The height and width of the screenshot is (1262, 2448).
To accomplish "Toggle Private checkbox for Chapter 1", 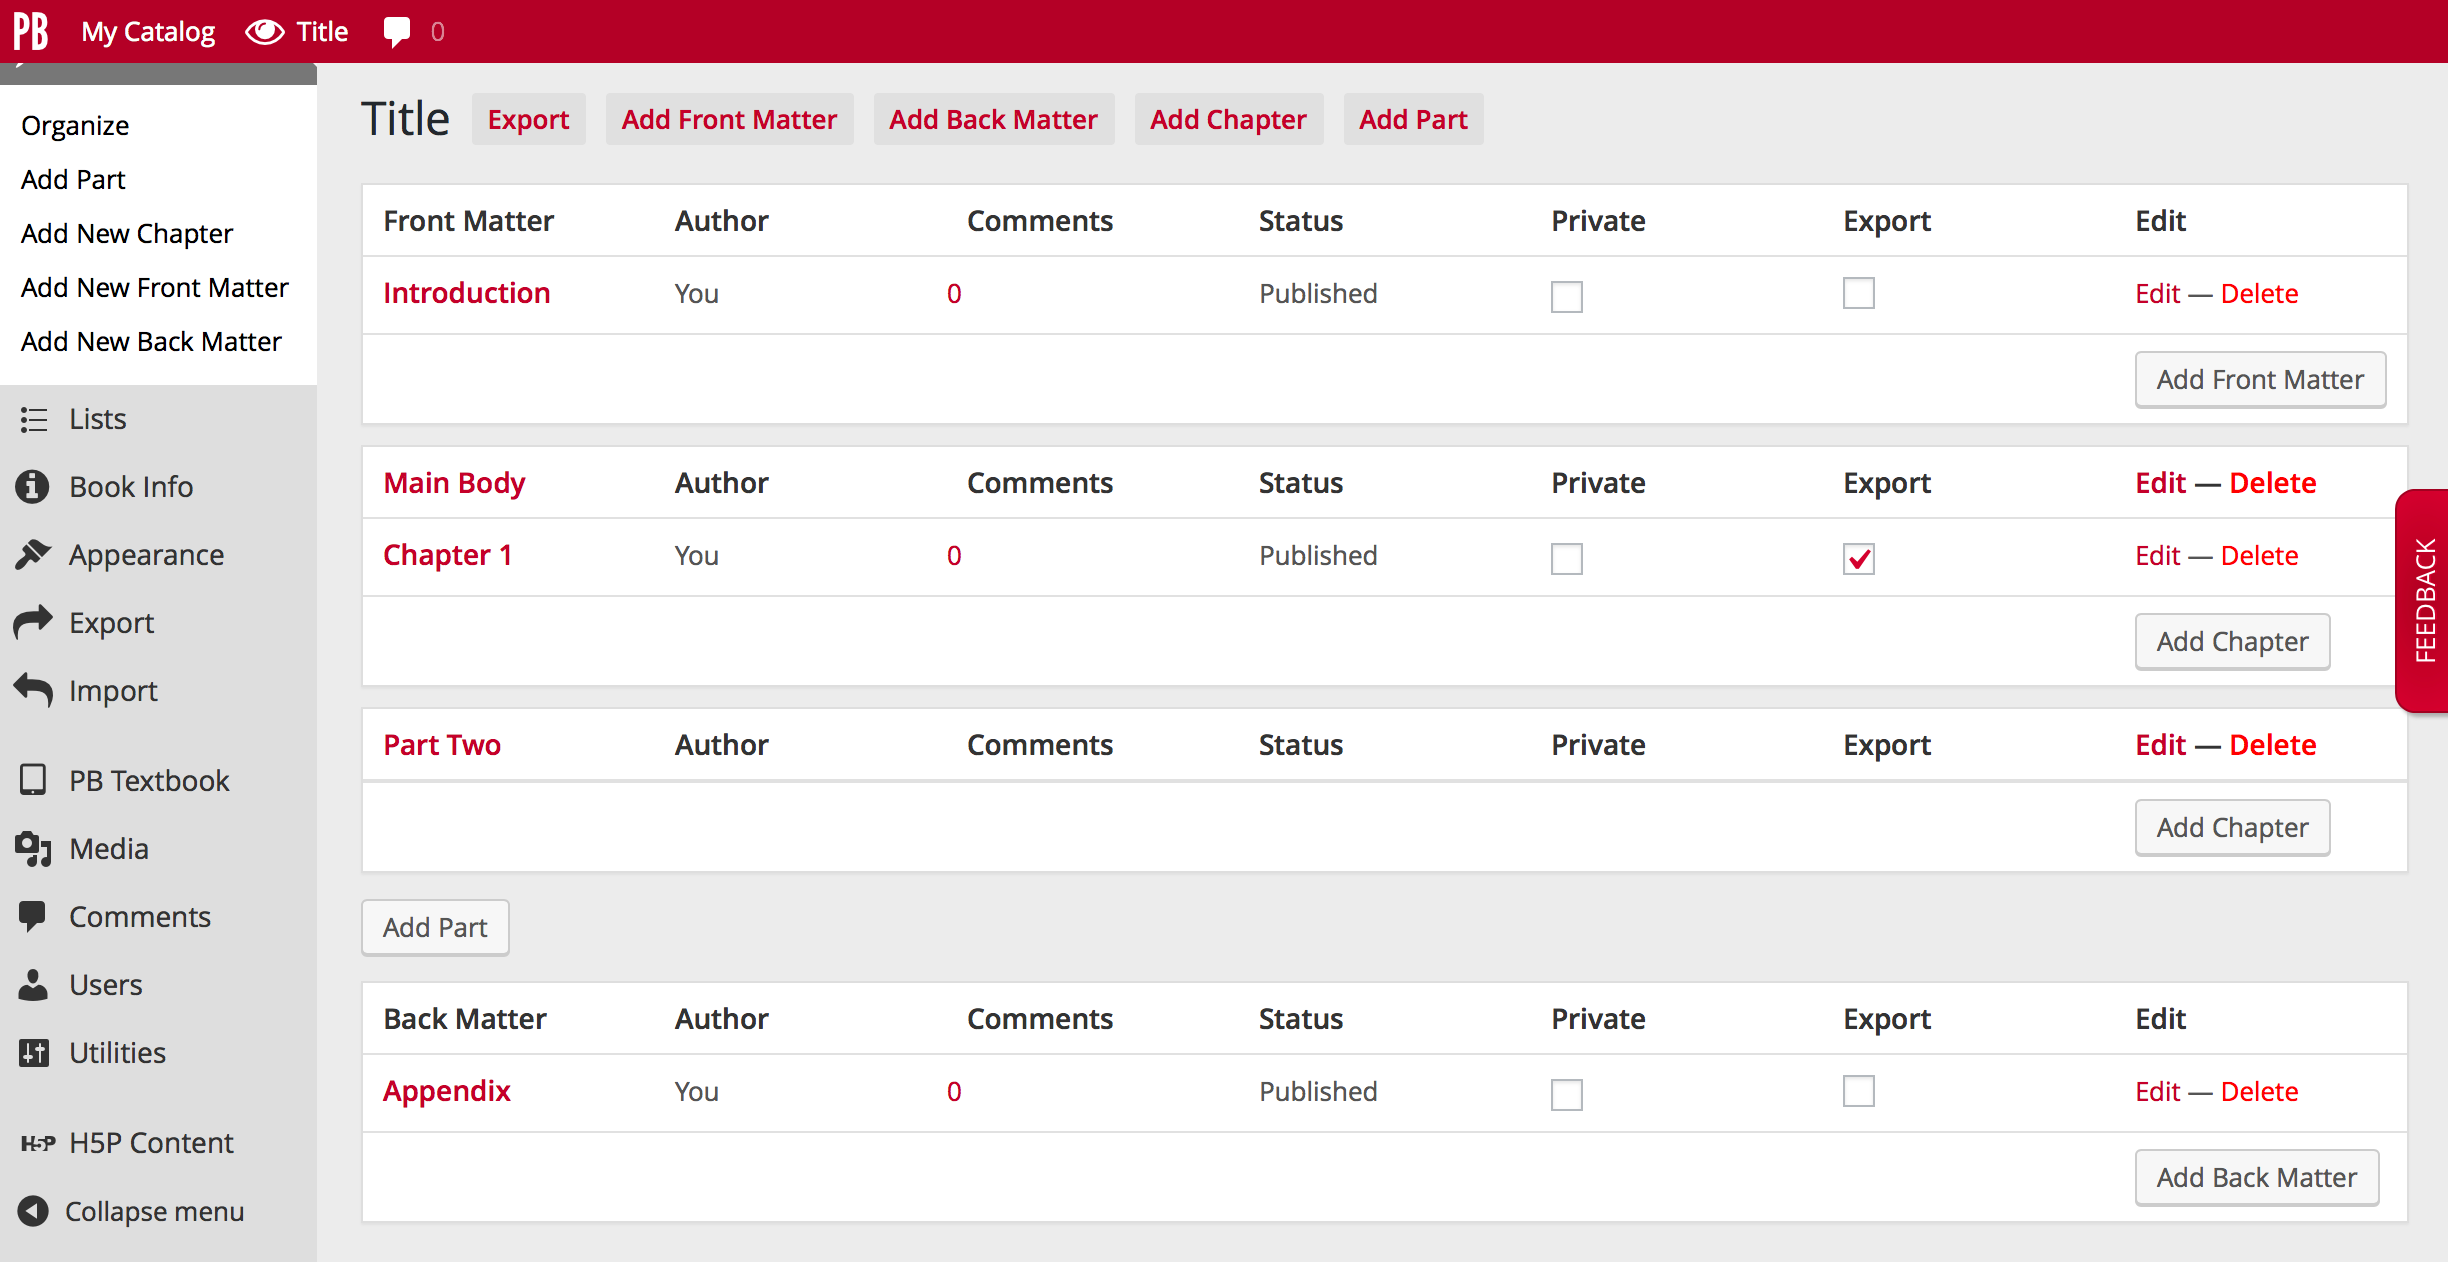I will click(x=1567, y=558).
